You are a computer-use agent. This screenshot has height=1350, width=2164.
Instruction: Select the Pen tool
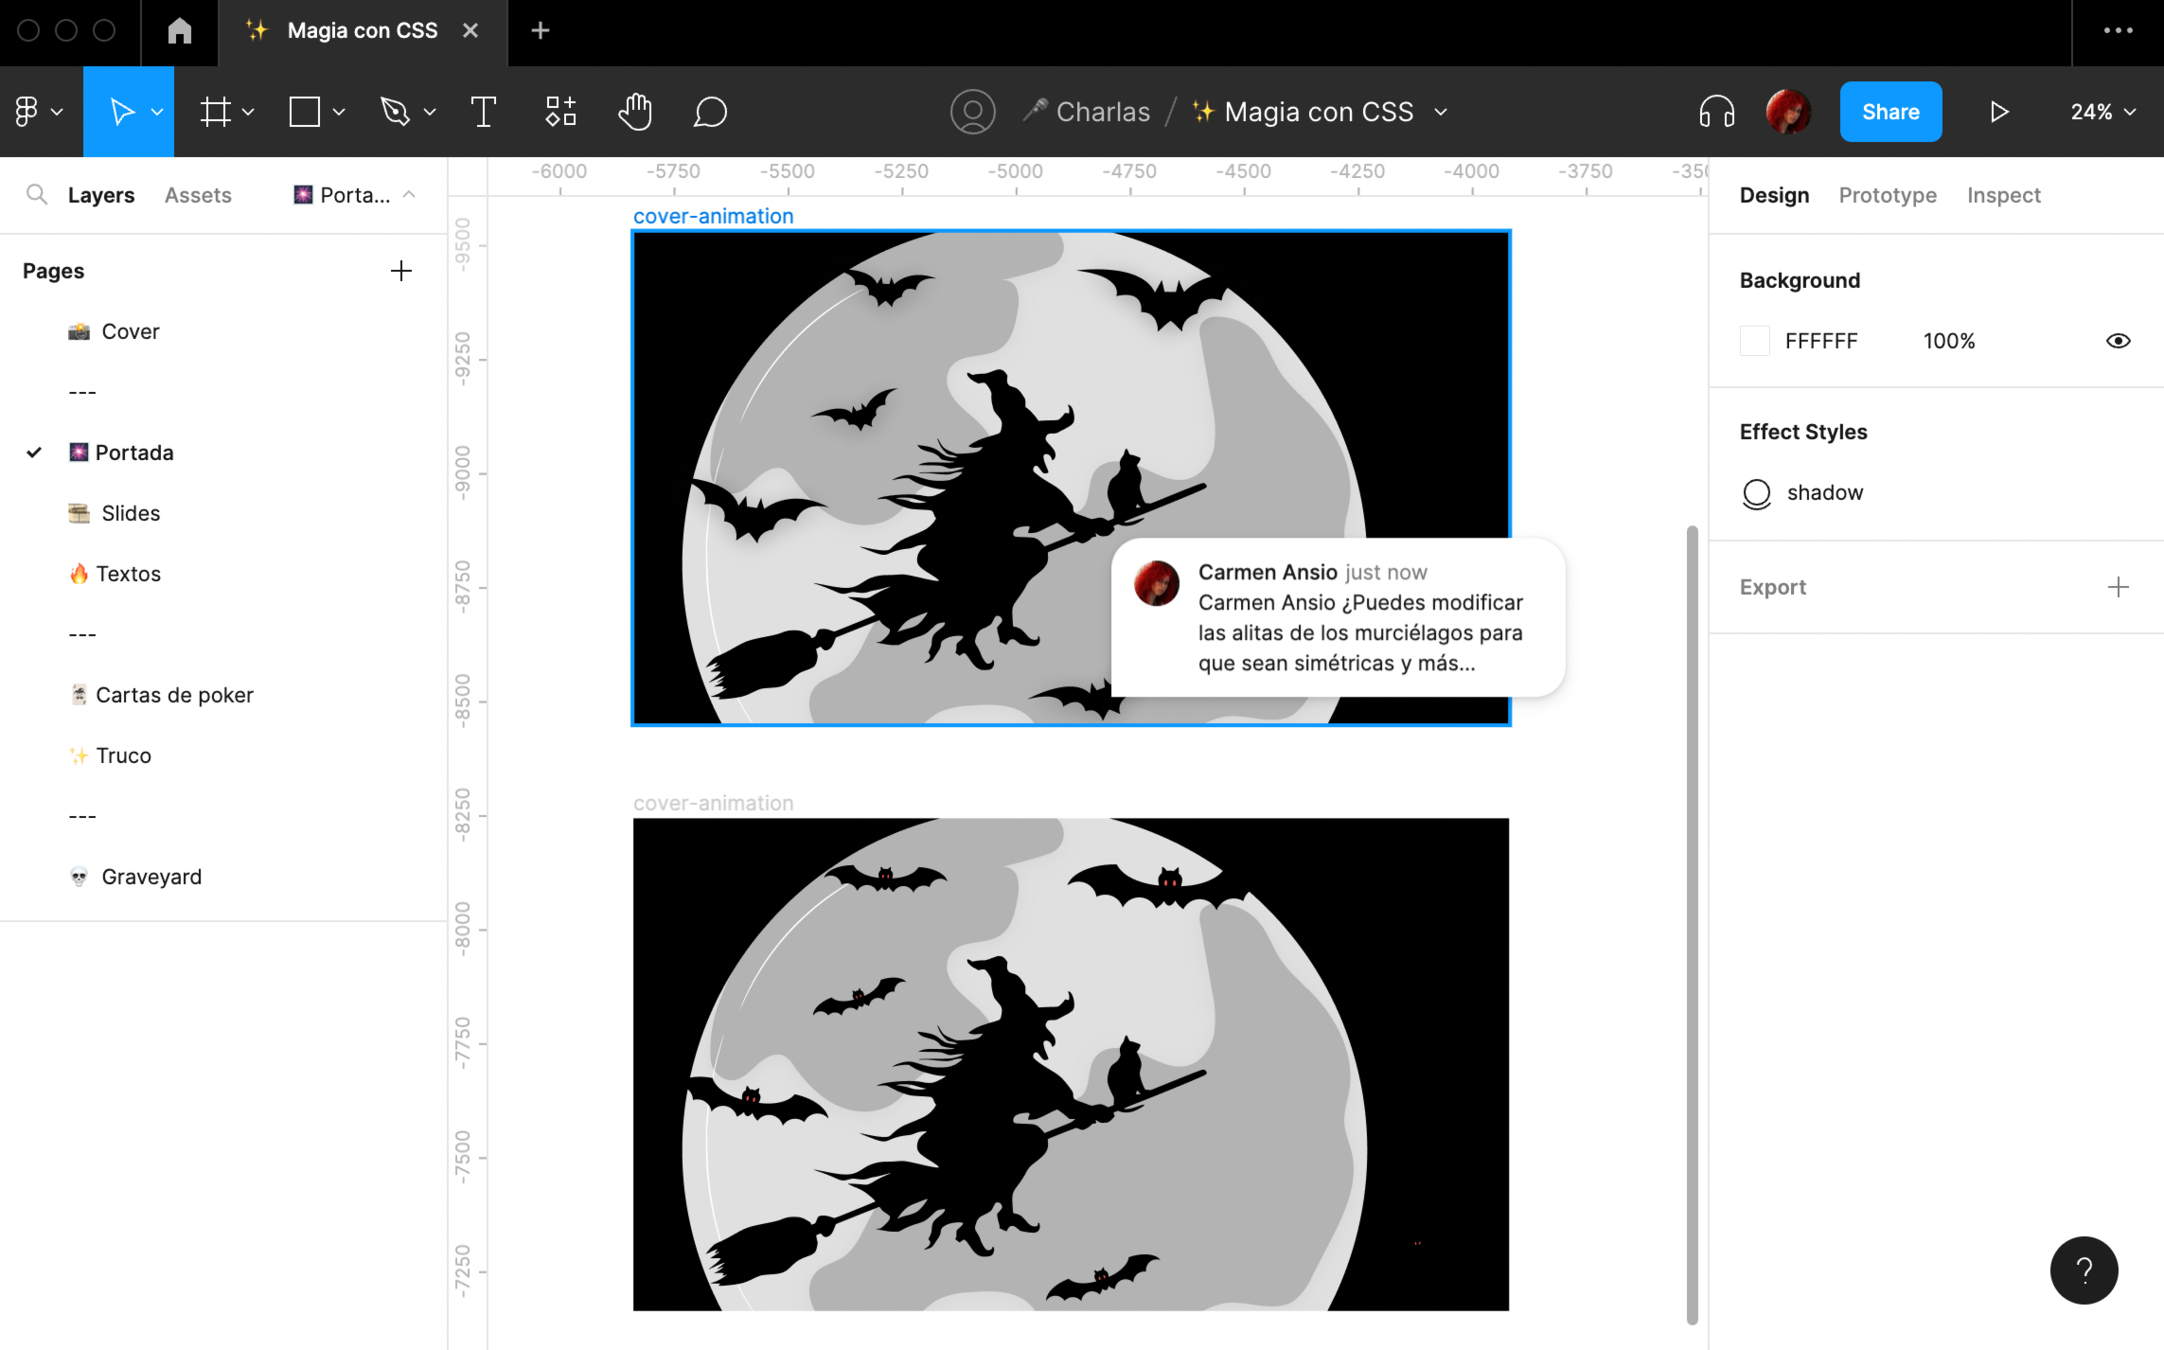coord(395,112)
